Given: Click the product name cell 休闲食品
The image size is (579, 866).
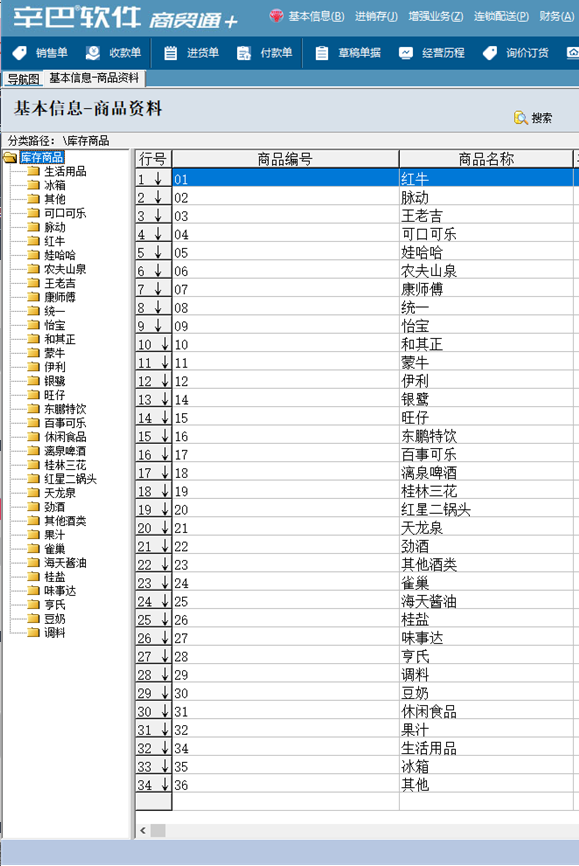Looking at the screenshot, I should 486,711.
